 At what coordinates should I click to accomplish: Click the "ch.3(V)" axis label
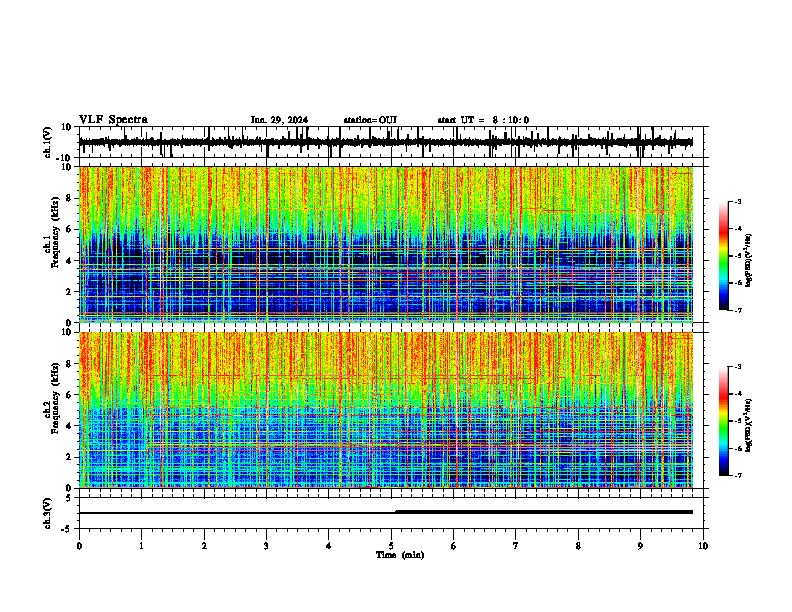48,513
